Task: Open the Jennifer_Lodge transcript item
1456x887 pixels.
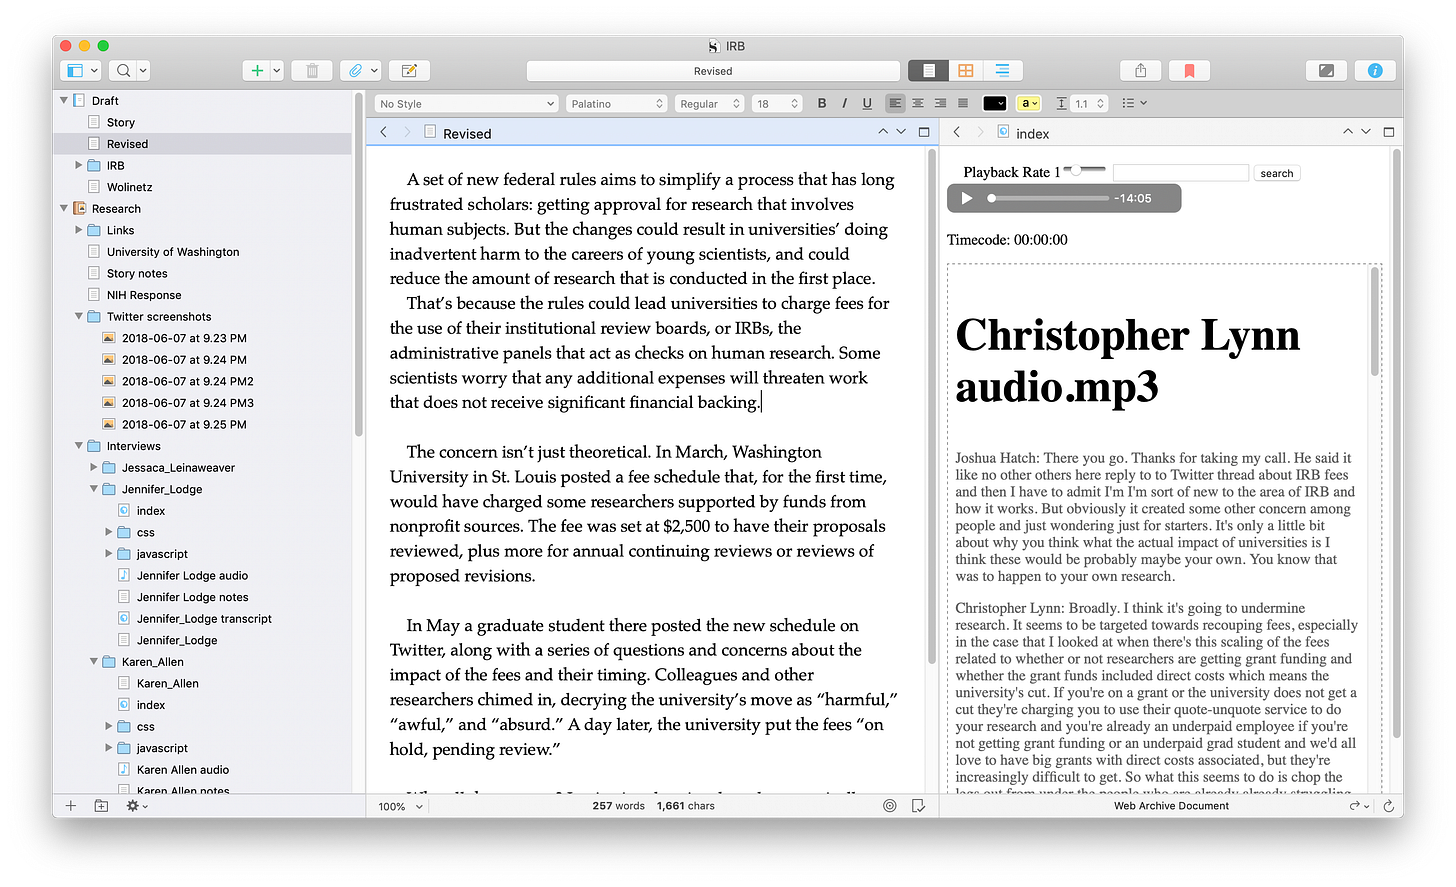Action: point(204,618)
